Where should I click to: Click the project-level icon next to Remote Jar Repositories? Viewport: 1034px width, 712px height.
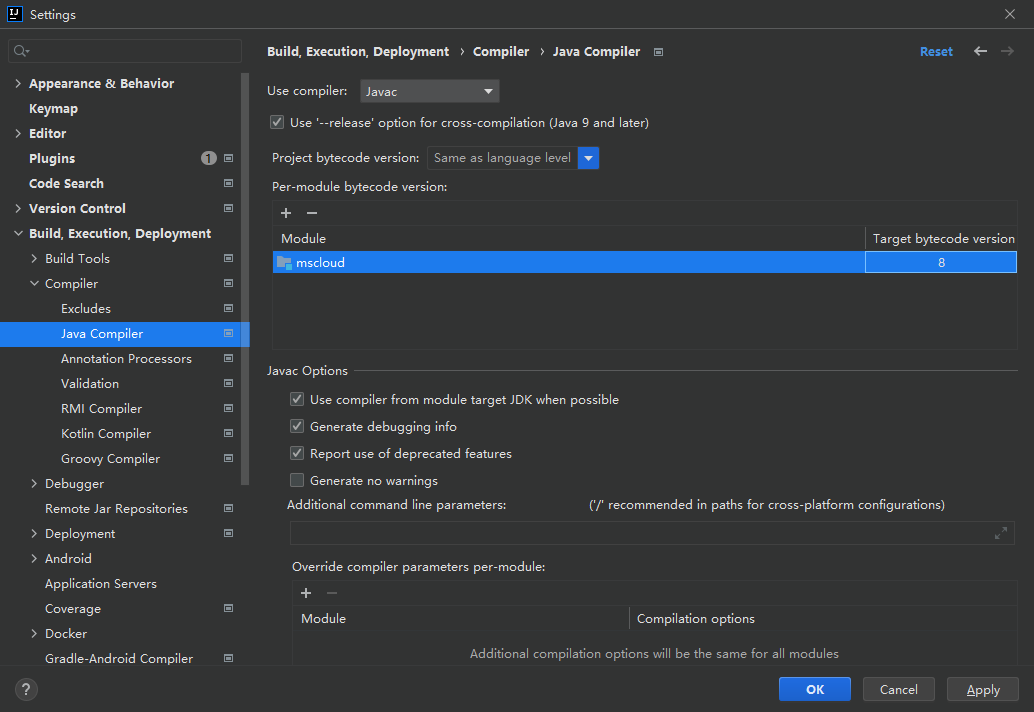tap(228, 508)
